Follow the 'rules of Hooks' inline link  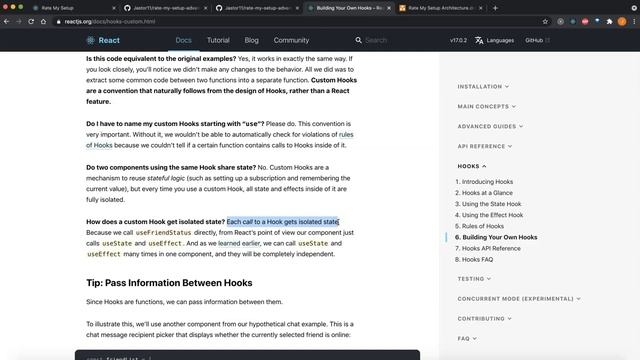pyautogui.click(x=346, y=134)
